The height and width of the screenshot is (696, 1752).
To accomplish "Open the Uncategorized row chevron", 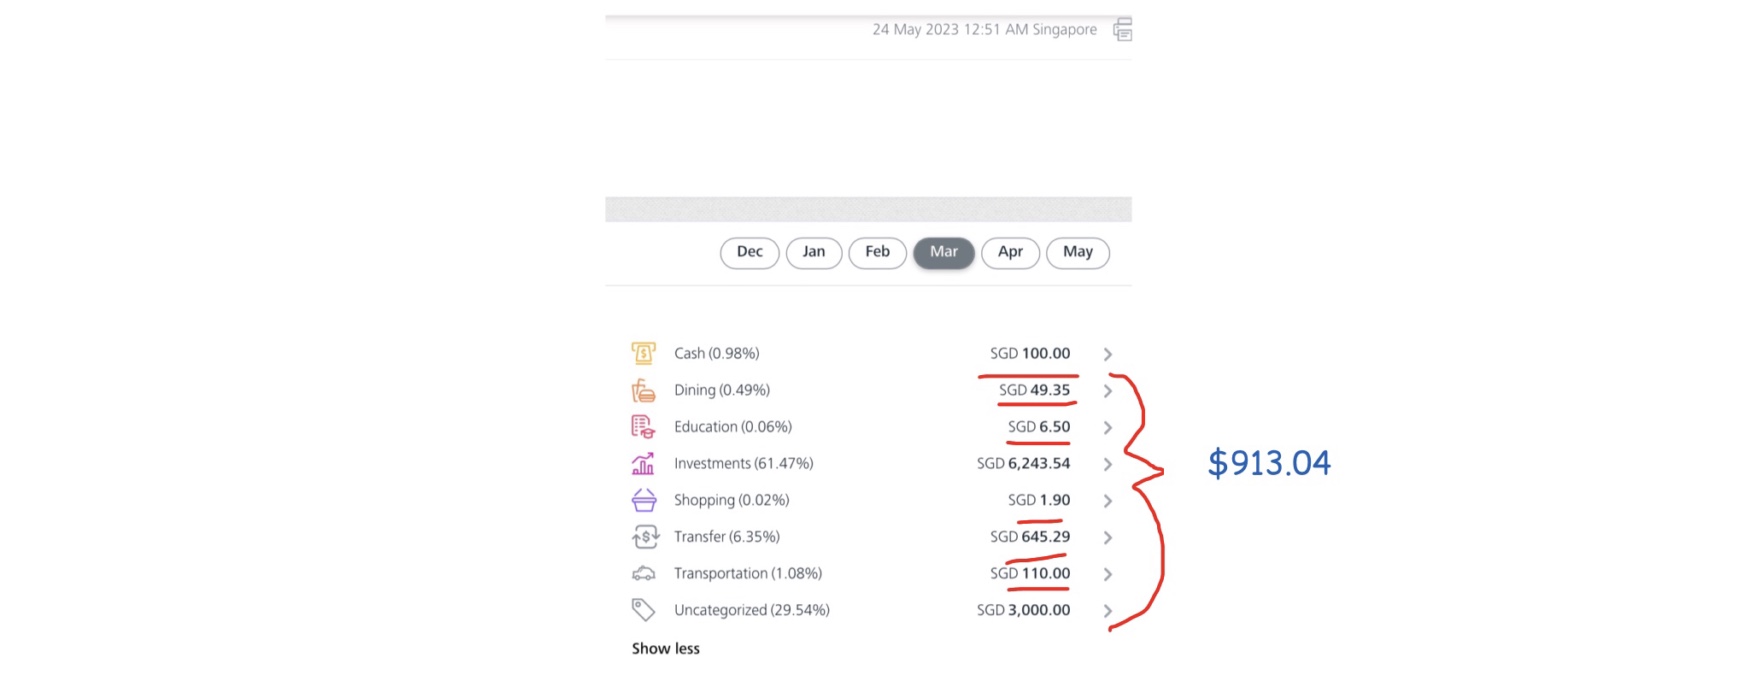I will 1108,611.
